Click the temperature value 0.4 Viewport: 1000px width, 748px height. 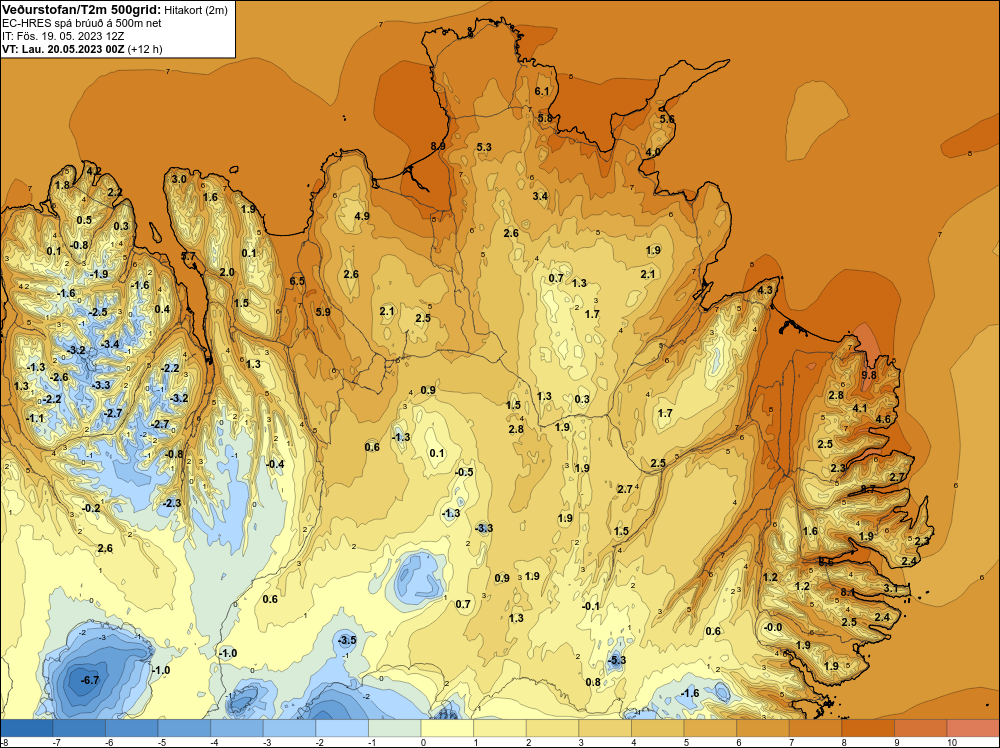[x=162, y=309]
